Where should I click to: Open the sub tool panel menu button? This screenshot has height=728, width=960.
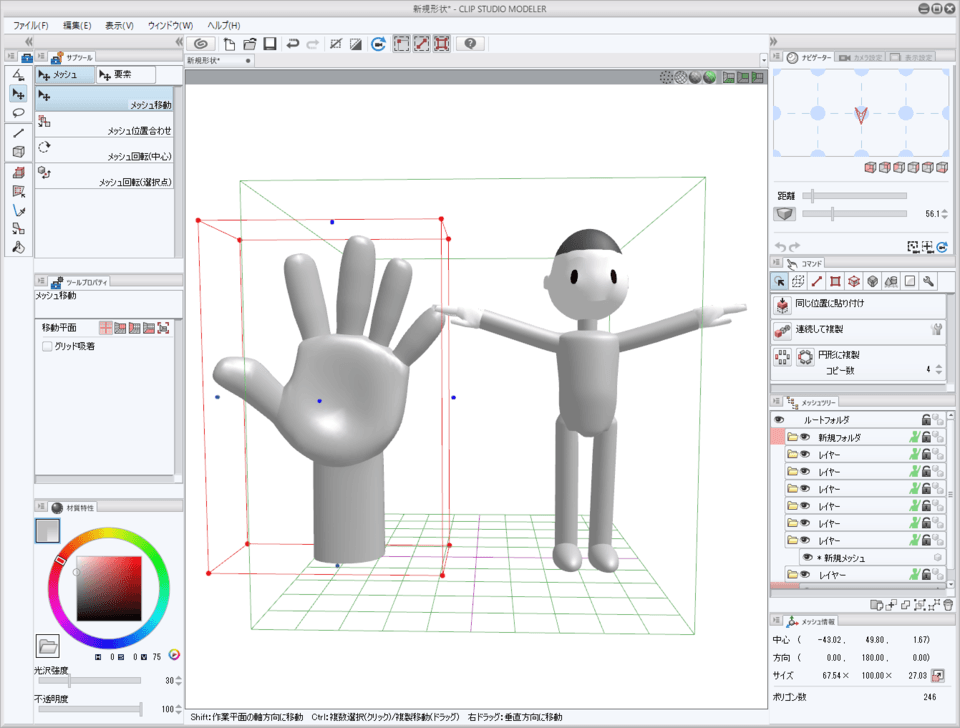click(x=41, y=56)
